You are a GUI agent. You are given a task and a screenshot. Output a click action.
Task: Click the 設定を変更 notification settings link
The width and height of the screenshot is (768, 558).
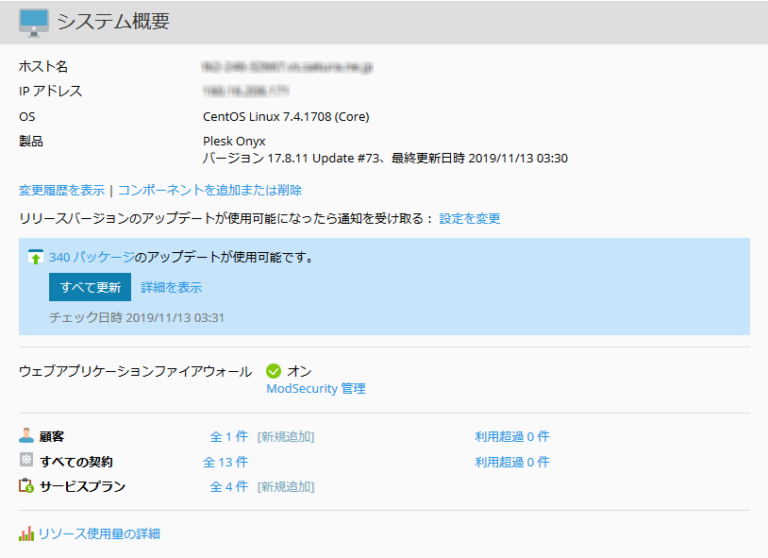[x=470, y=218]
